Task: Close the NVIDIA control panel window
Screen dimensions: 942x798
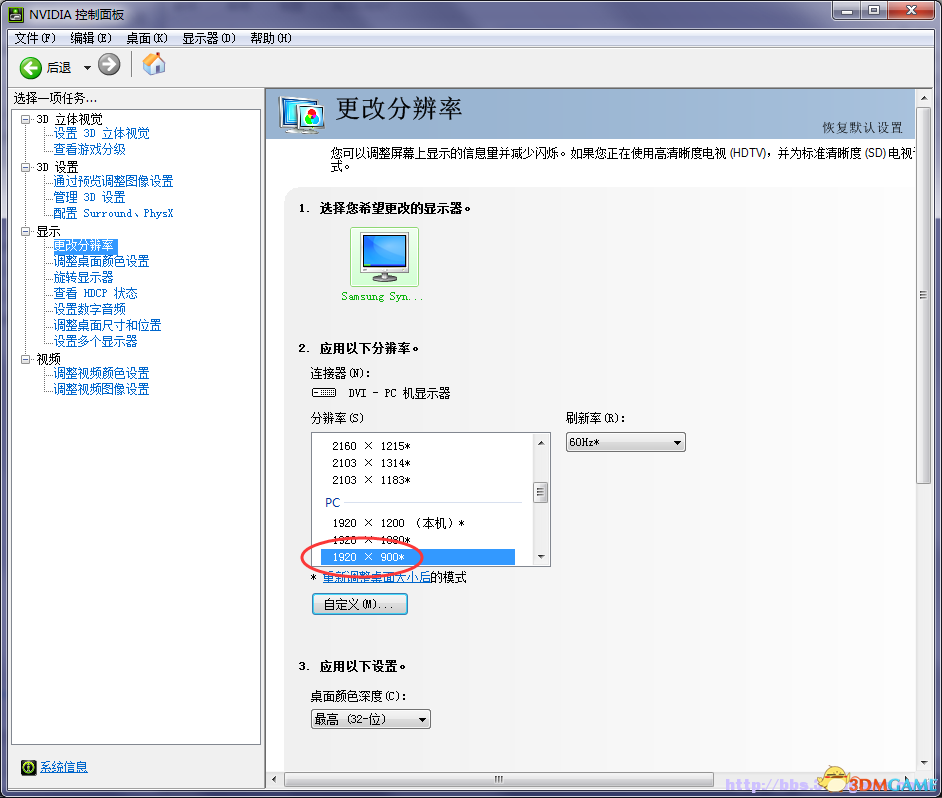Action: click(x=911, y=11)
